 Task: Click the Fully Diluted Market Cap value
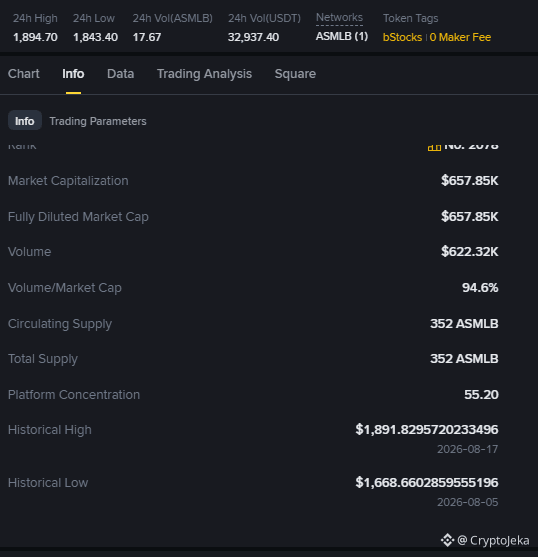(469, 216)
